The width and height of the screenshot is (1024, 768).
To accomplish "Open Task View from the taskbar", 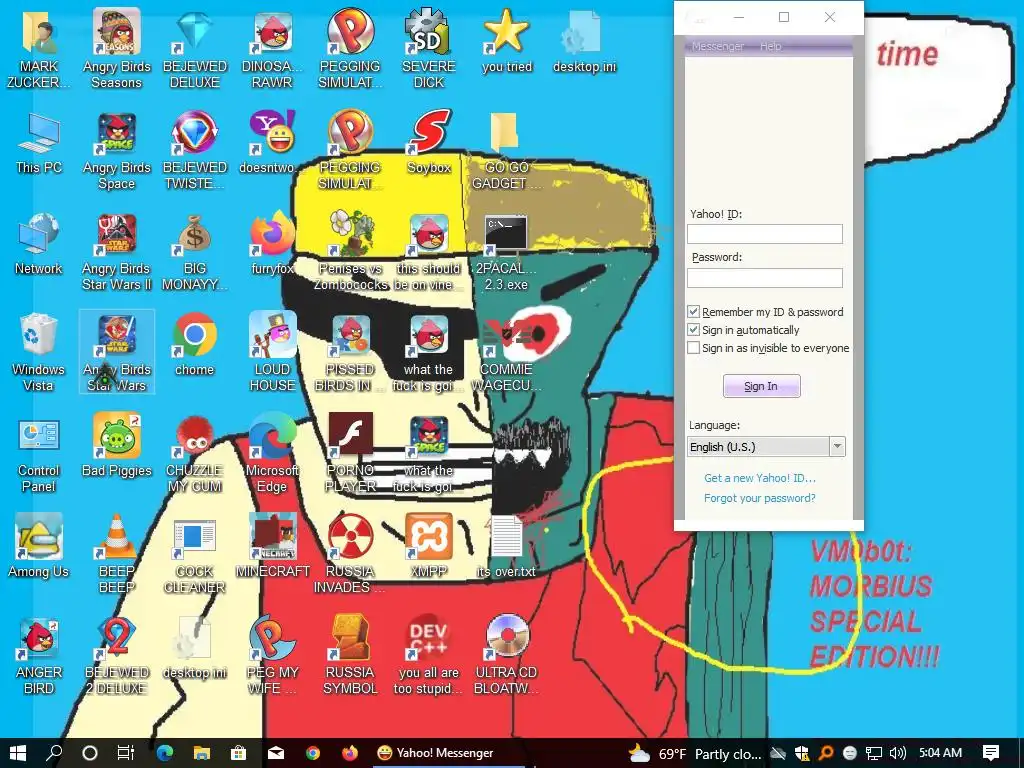I will point(125,753).
